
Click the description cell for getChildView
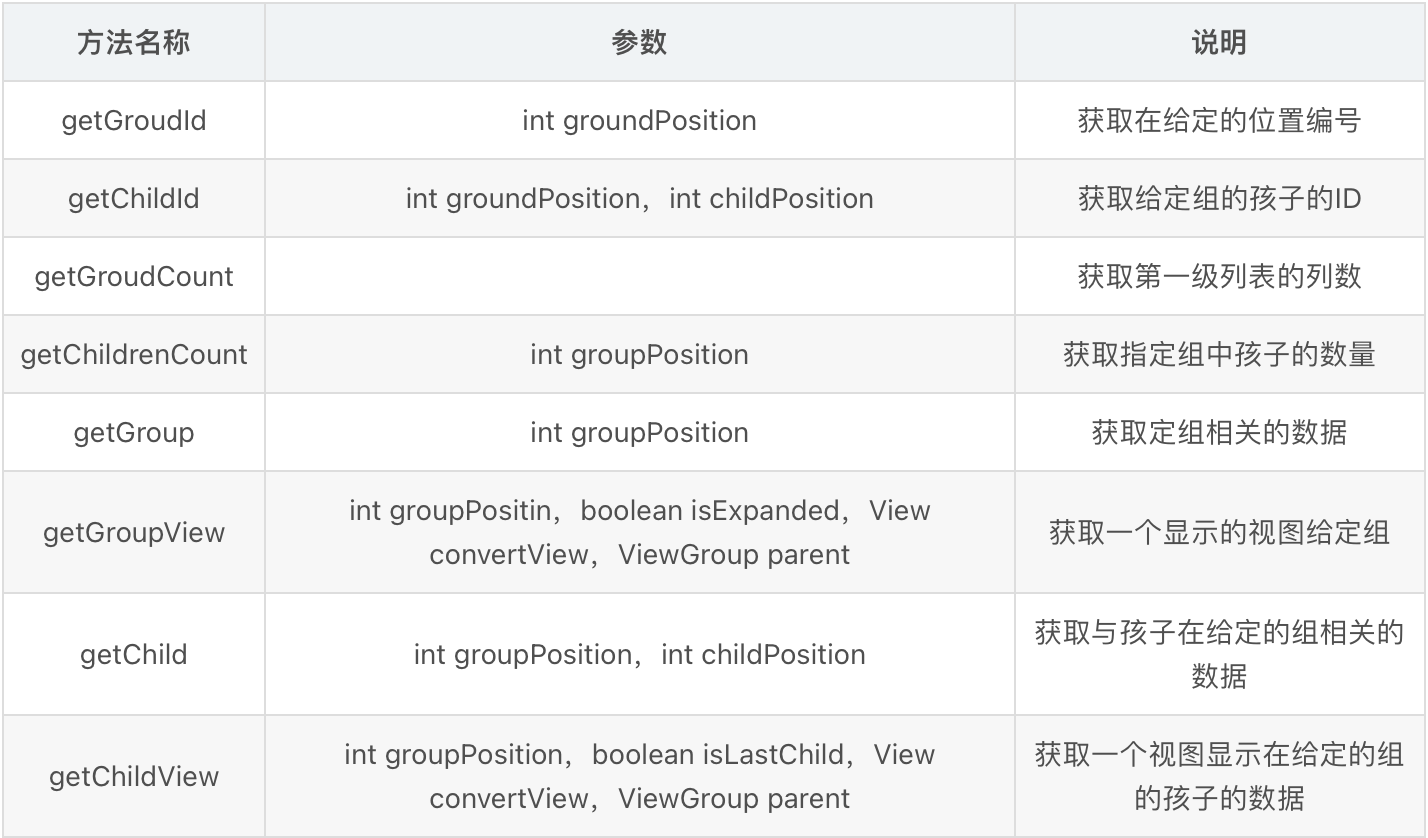1219,777
